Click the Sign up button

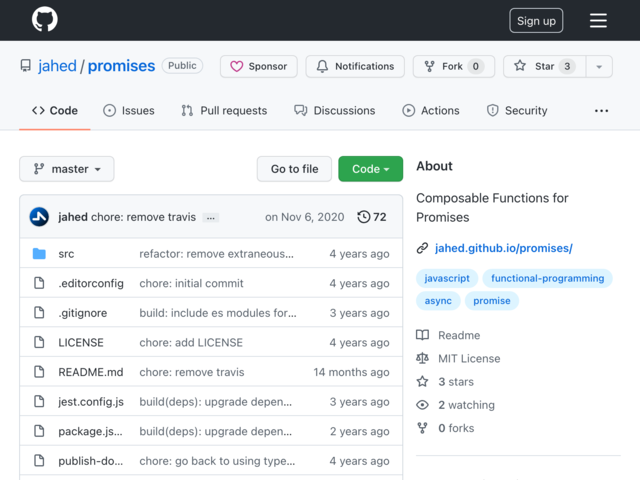536,20
